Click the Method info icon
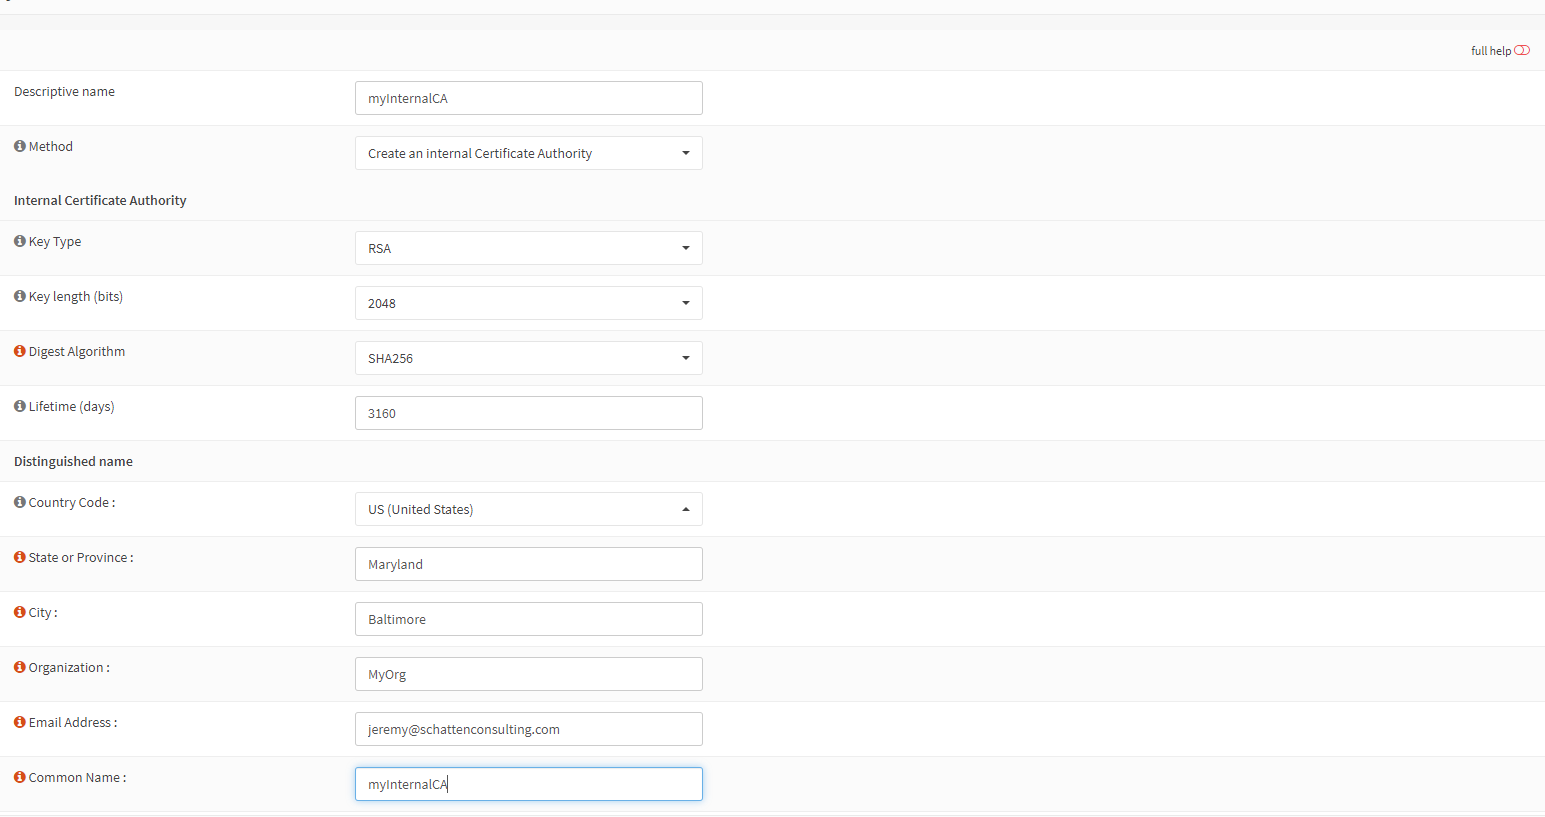 [x=20, y=146]
